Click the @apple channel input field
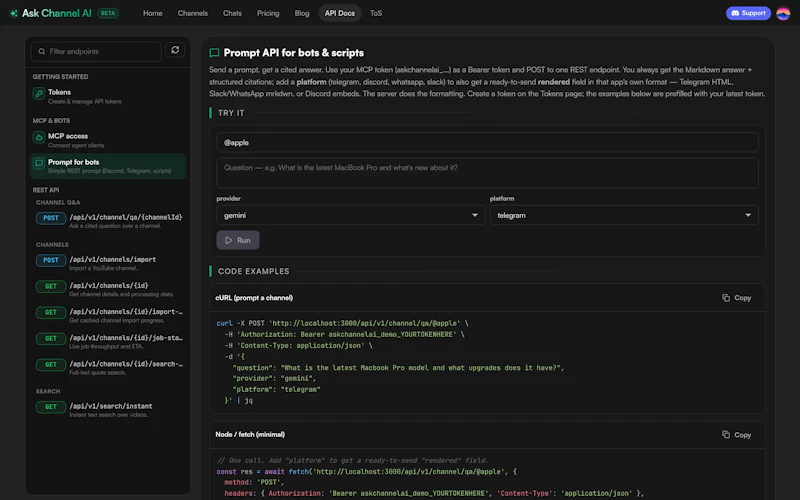This screenshot has width=800, height=500. [487, 142]
